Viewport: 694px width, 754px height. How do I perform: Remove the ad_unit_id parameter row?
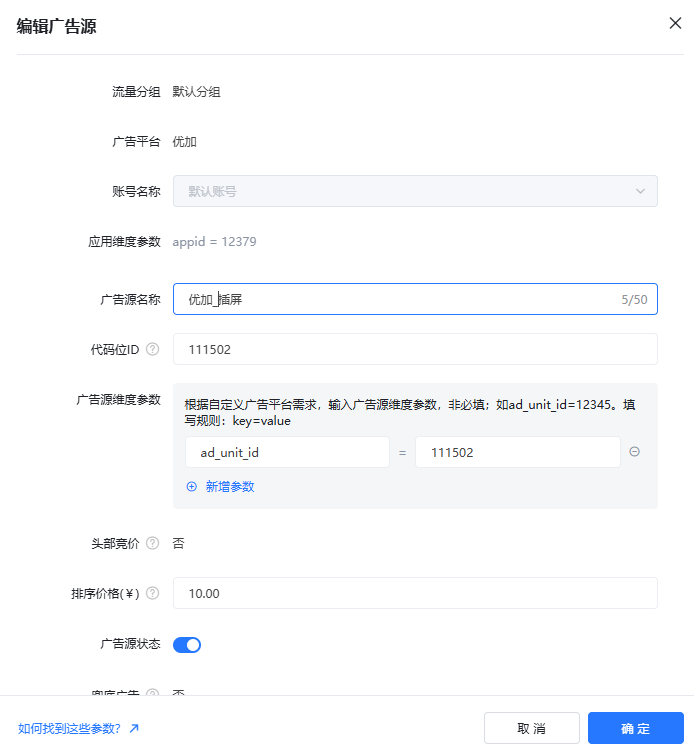[634, 452]
